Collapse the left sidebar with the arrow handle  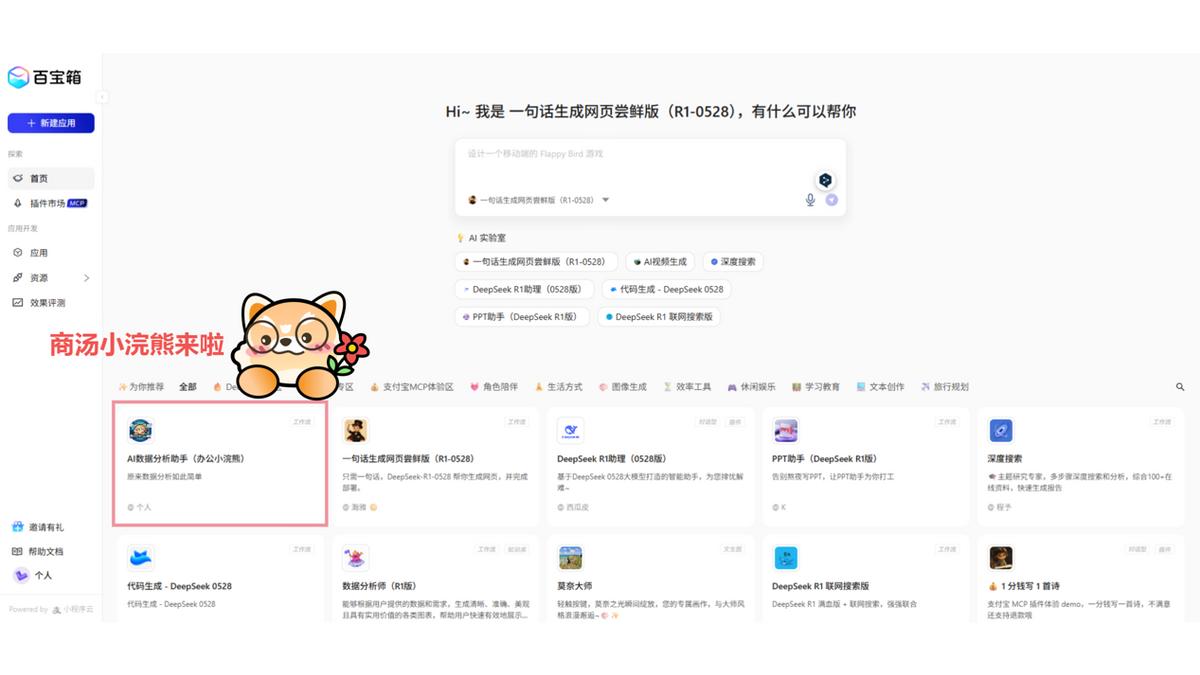click(x=102, y=97)
